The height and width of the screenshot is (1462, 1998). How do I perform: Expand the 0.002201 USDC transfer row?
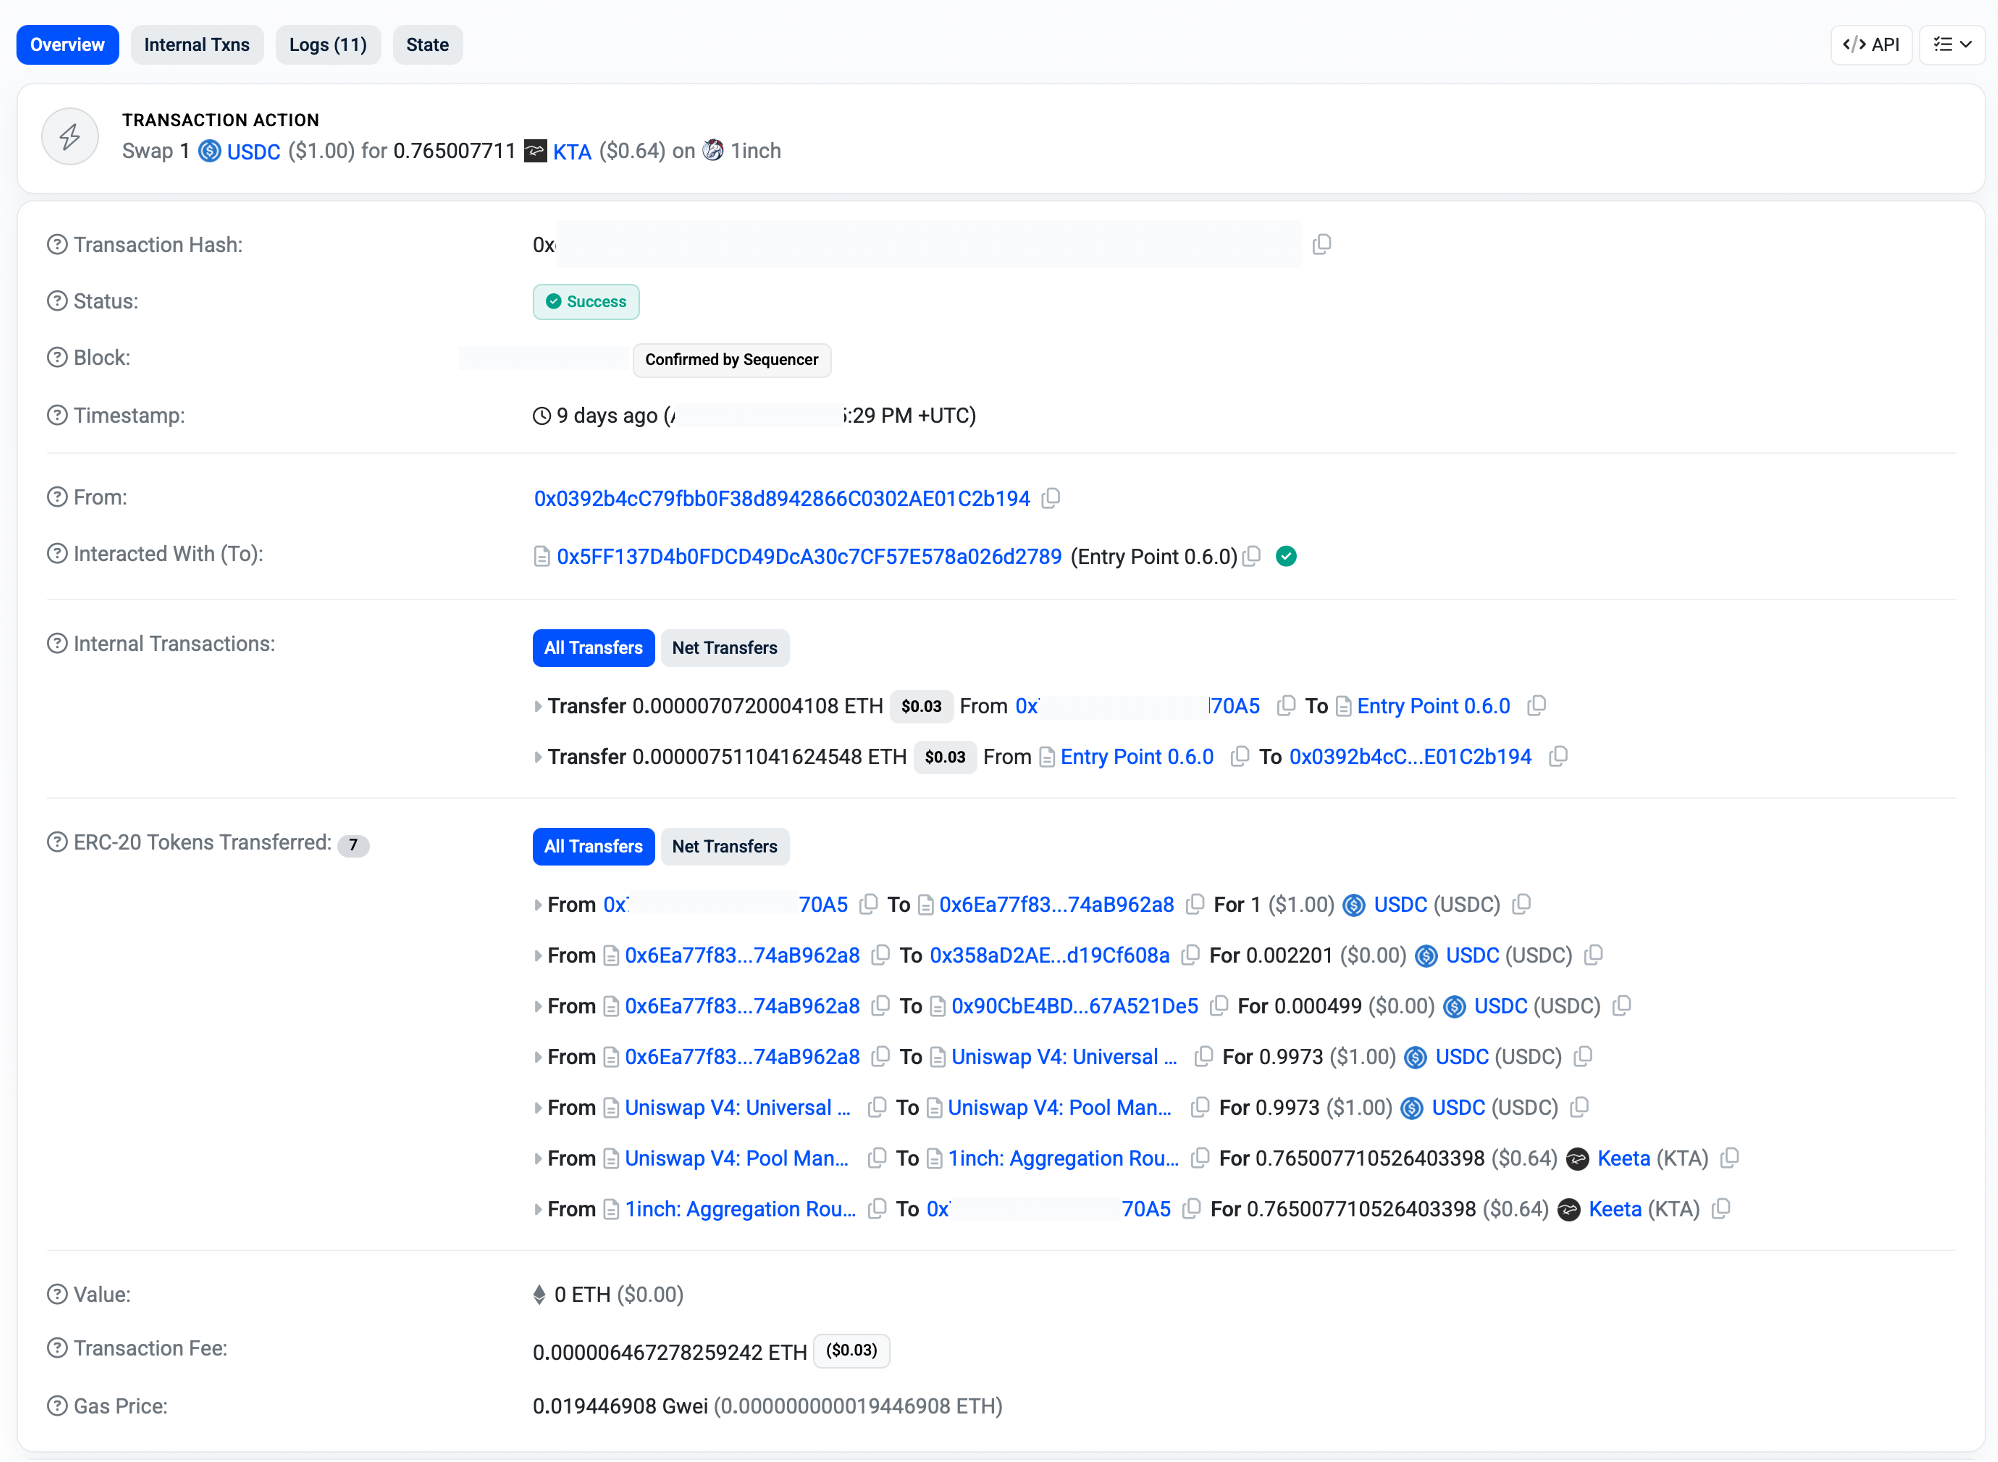(538, 956)
